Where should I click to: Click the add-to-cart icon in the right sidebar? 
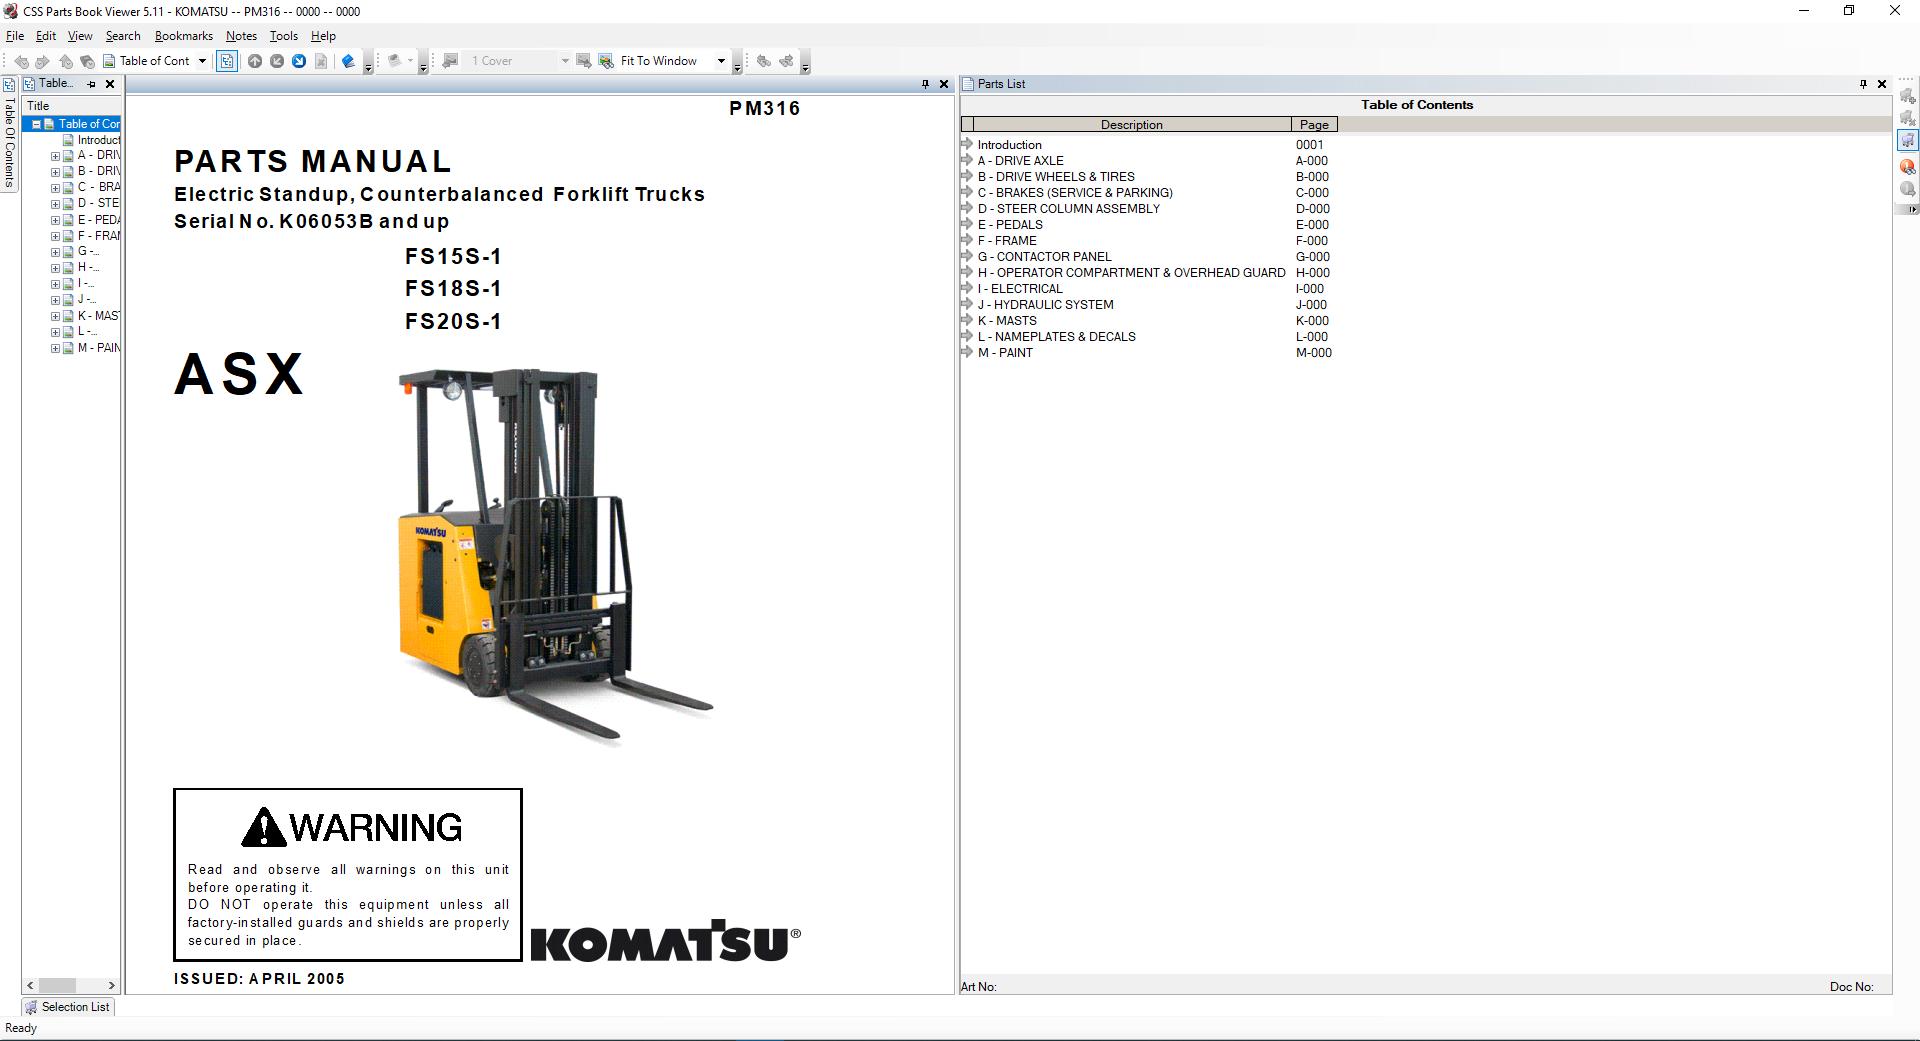point(1907,95)
